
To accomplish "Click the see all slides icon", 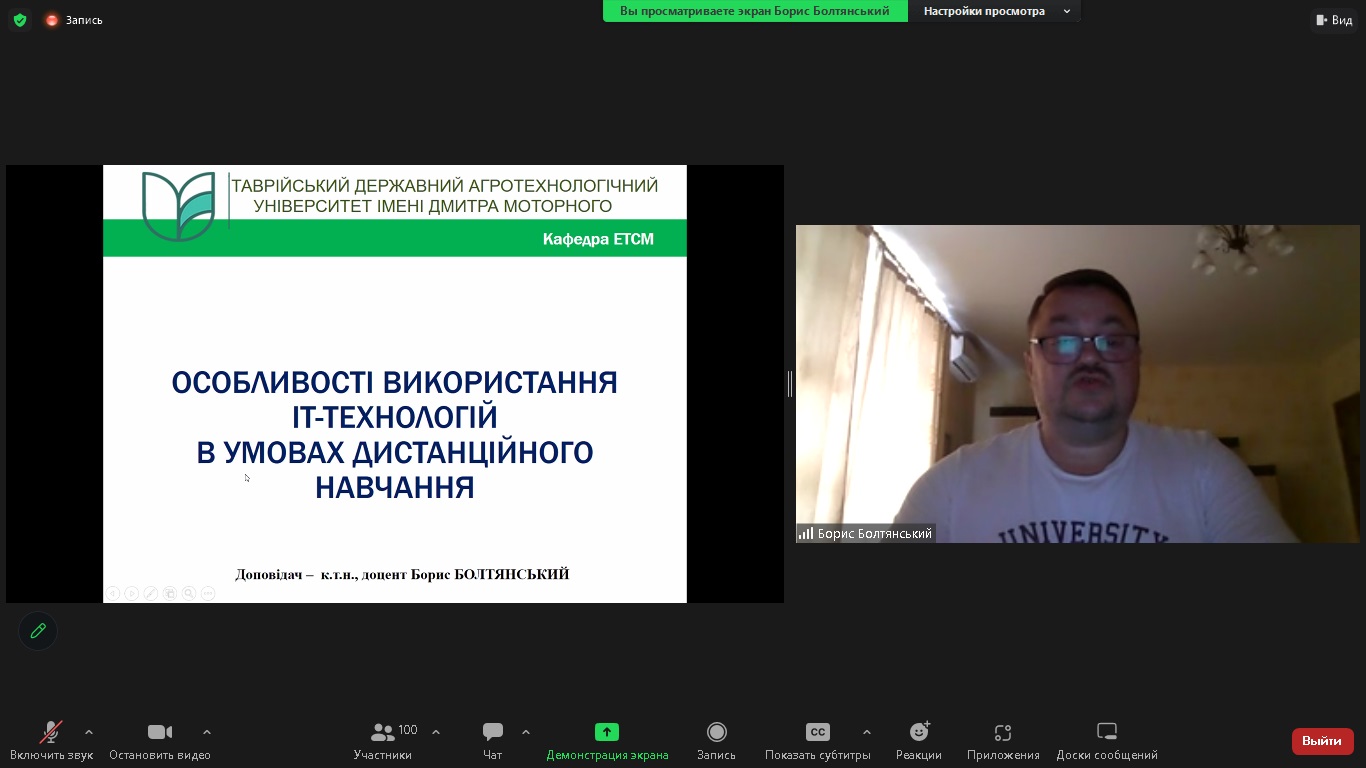I will click(170, 594).
